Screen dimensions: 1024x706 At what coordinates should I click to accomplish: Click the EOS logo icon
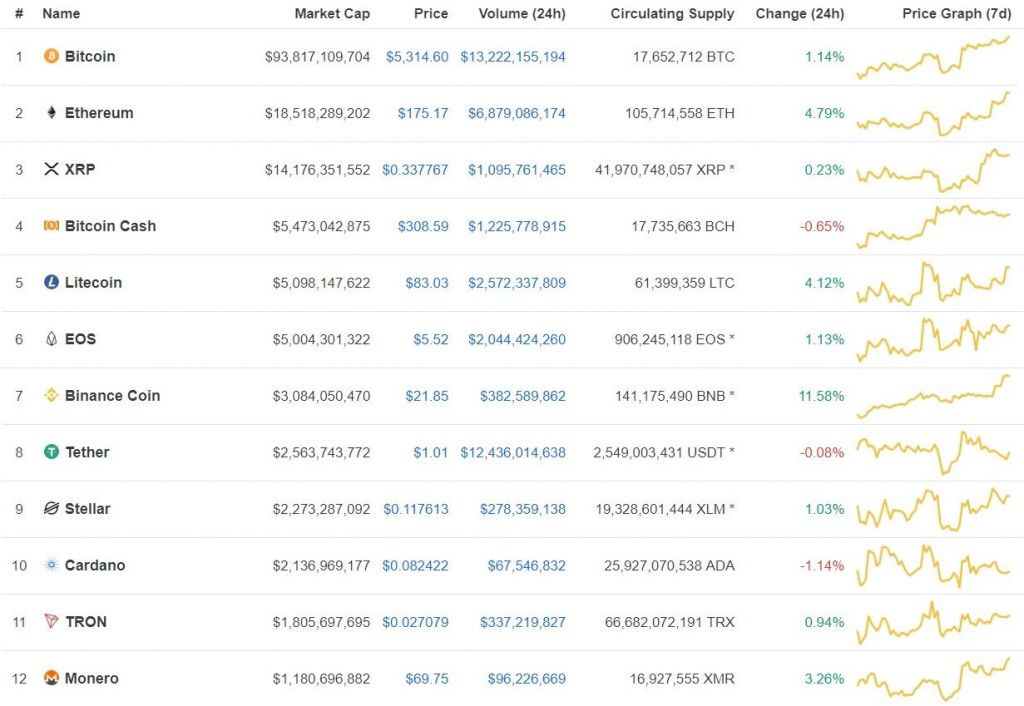point(51,338)
